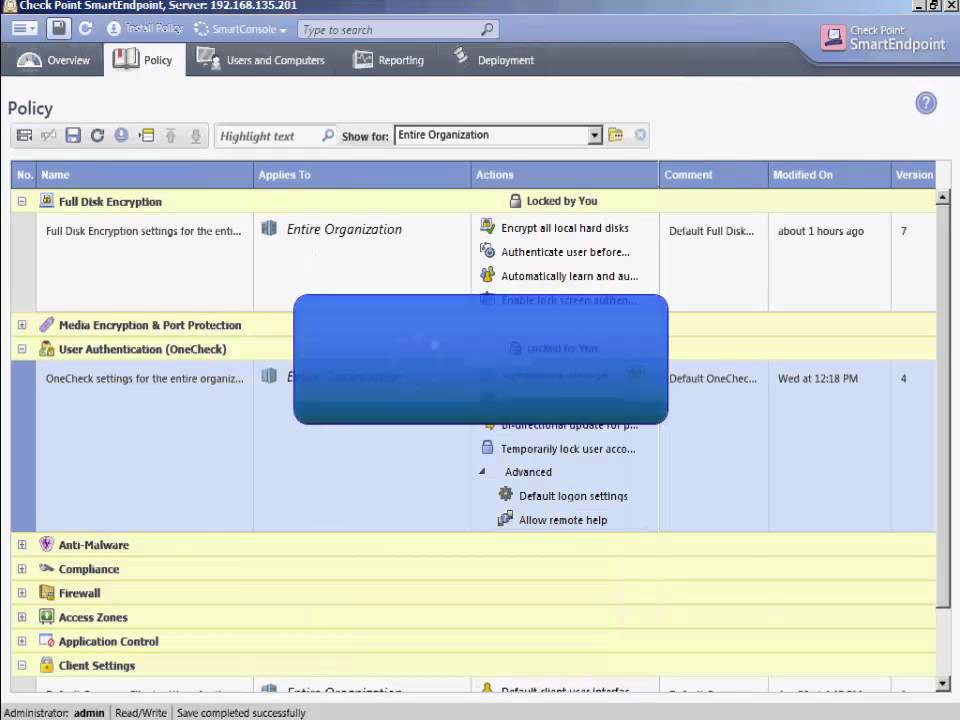
Task: Click the Firewall blade icon
Action: [x=47, y=592]
